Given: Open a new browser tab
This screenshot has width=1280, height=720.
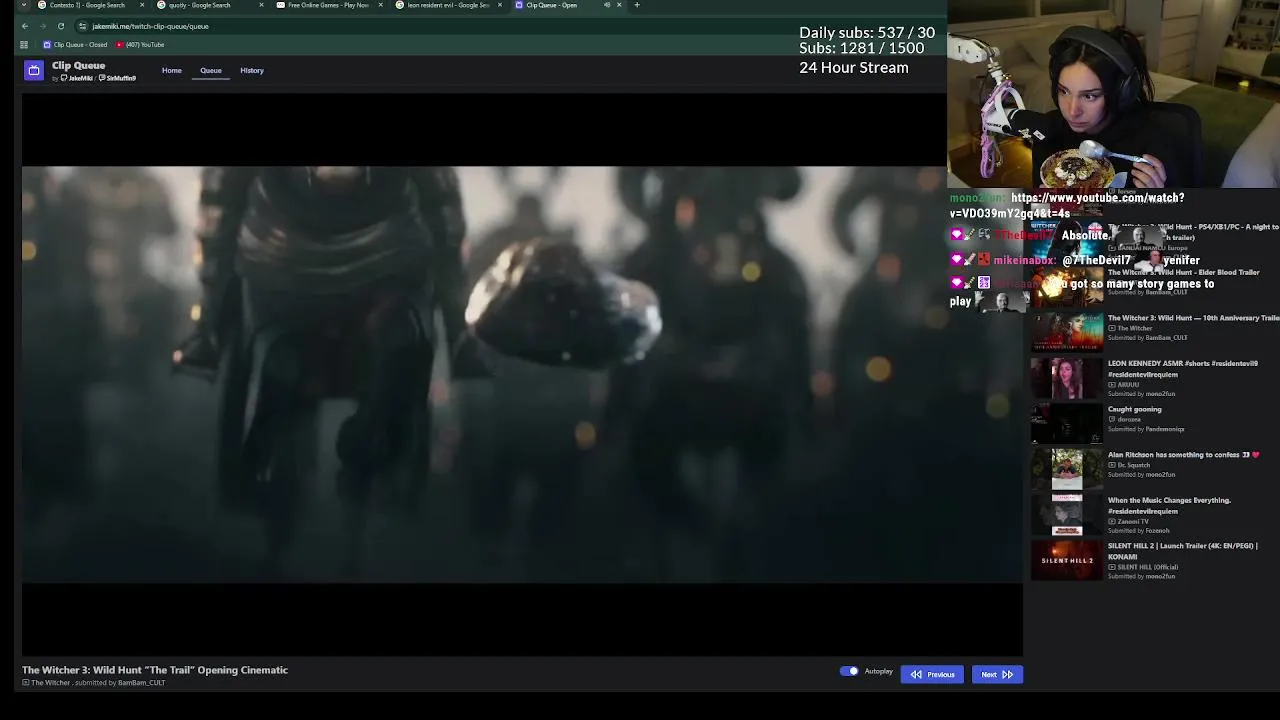Looking at the screenshot, I should click(637, 5).
